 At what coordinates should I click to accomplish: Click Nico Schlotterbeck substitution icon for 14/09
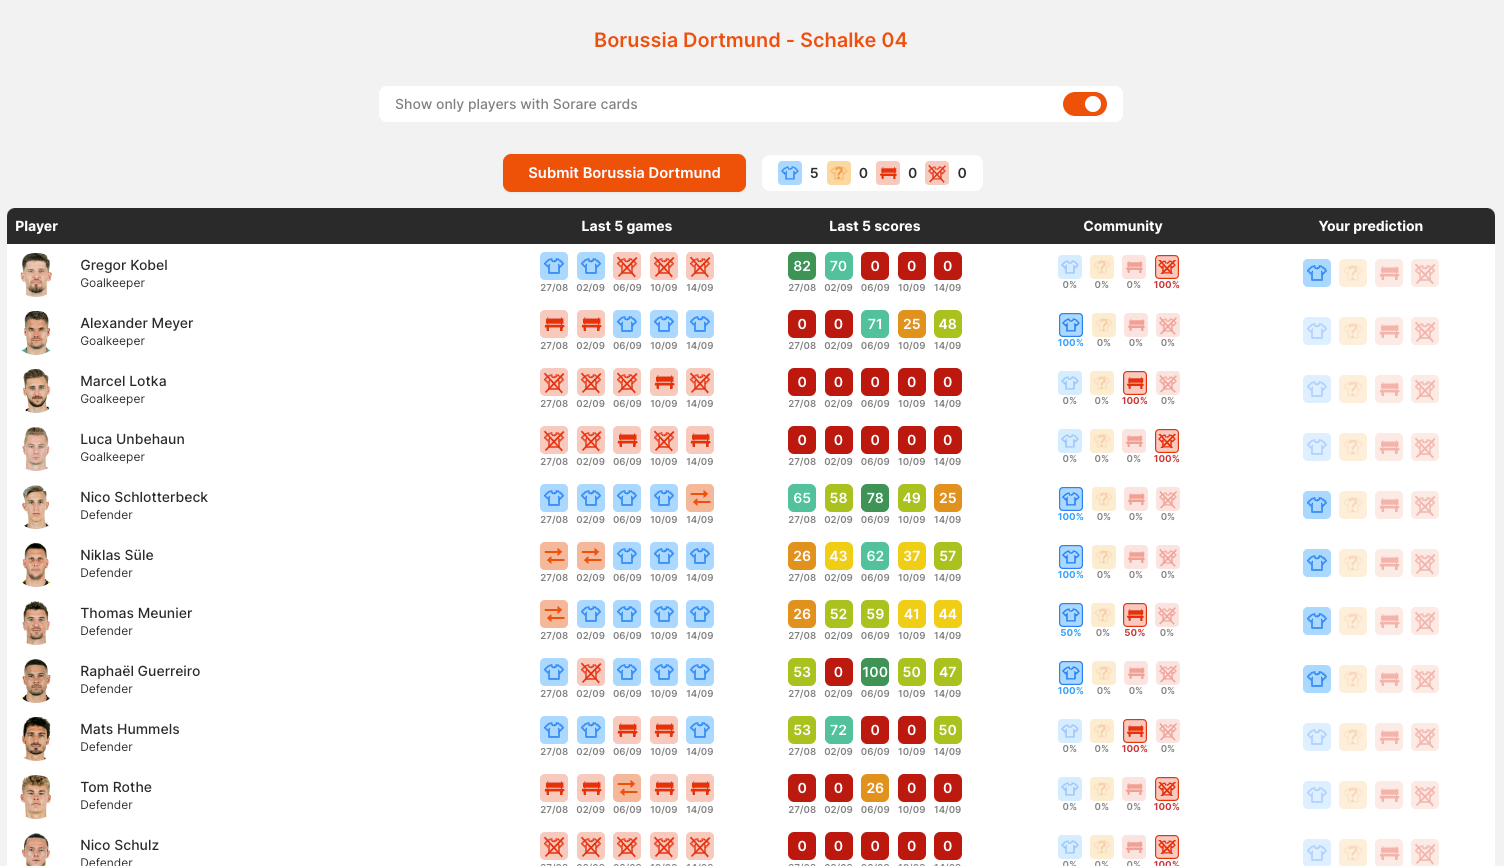pos(700,498)
